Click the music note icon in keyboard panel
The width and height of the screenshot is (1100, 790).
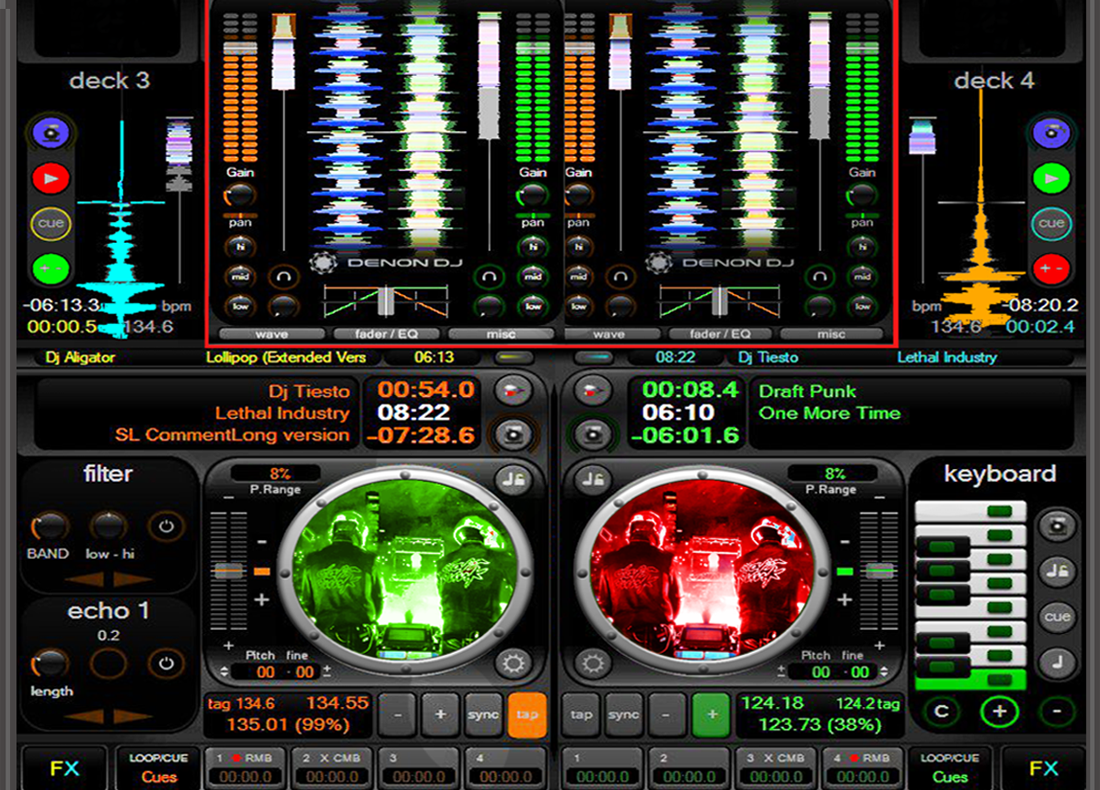tap(1057, 662)
